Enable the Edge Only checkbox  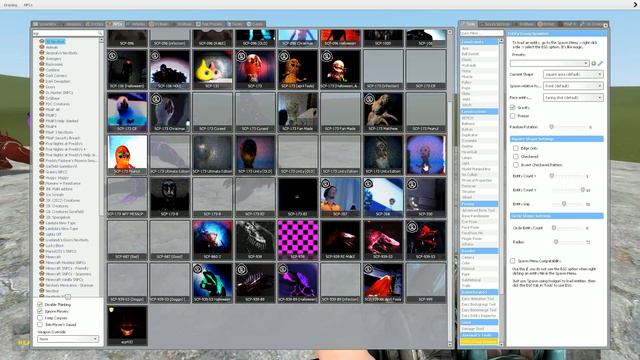pos(516,148)
